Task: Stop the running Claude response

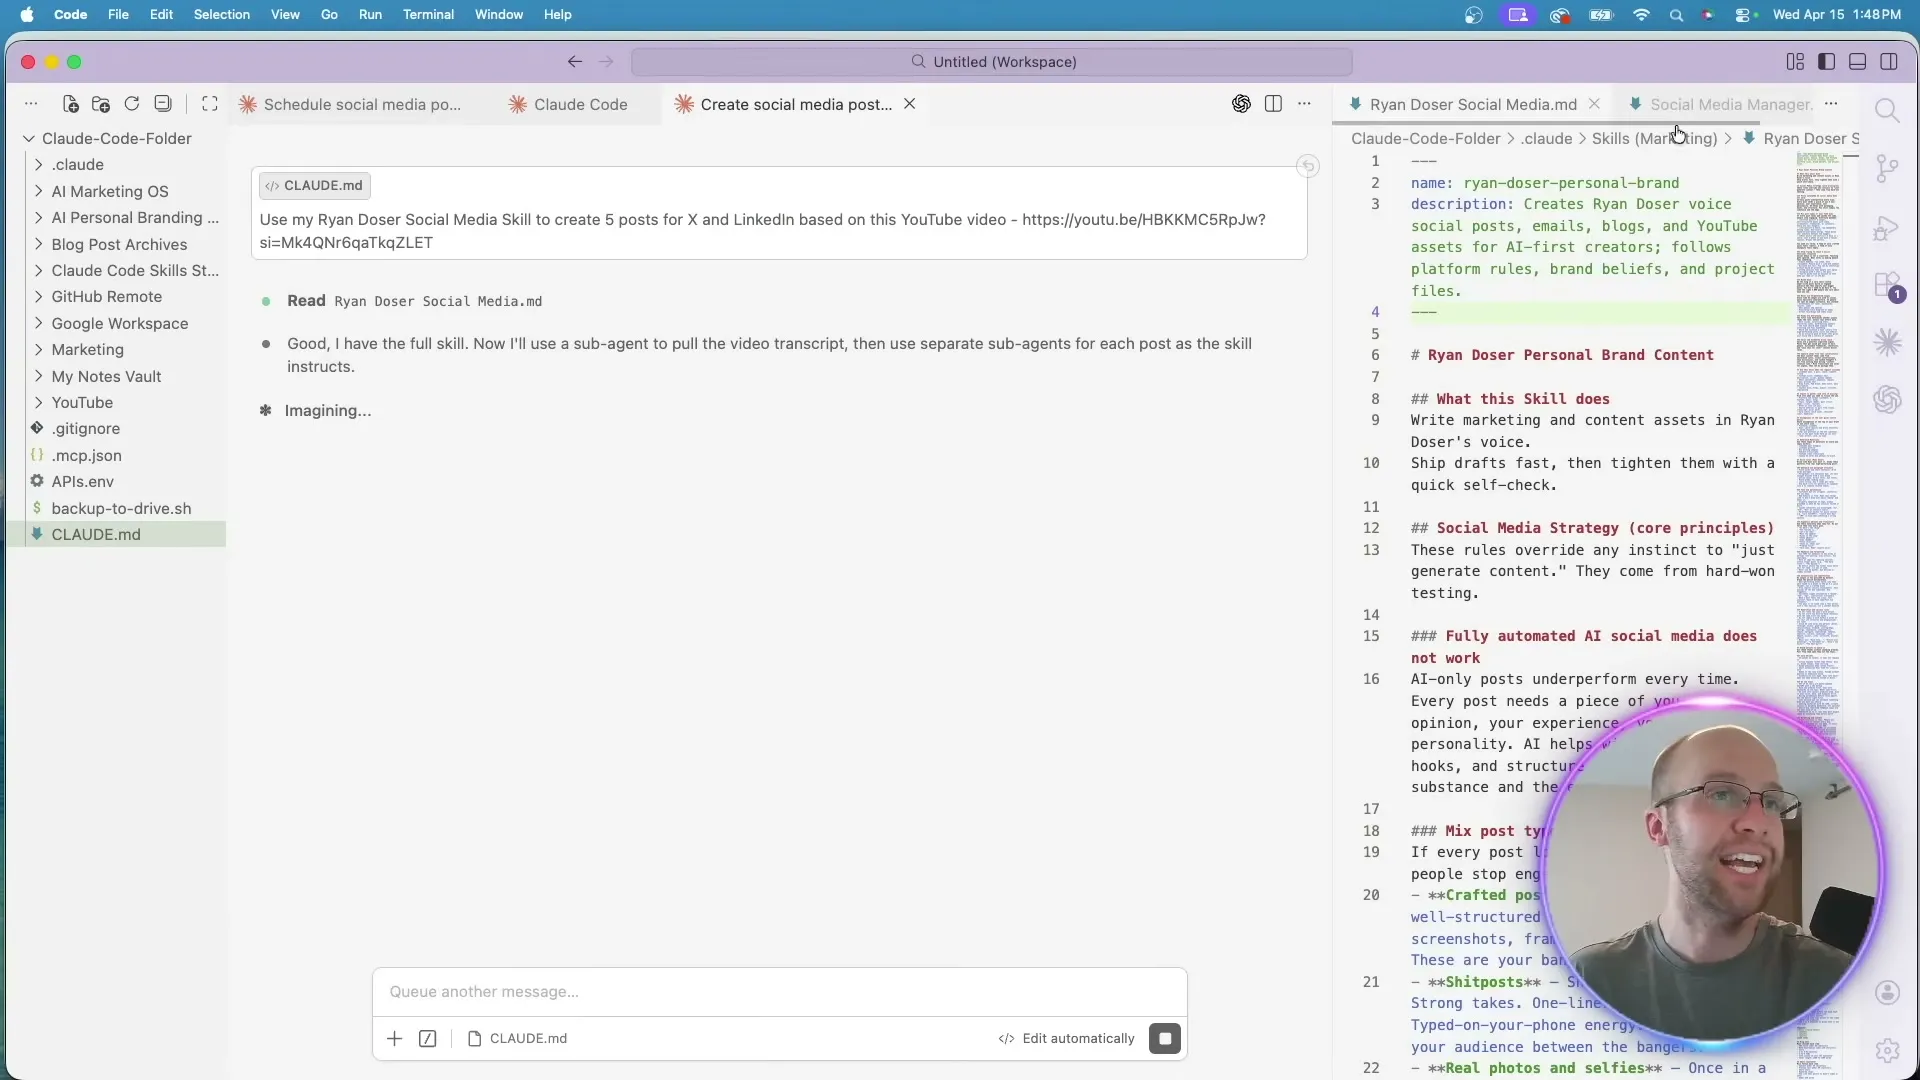Action: [1165, 1039]
